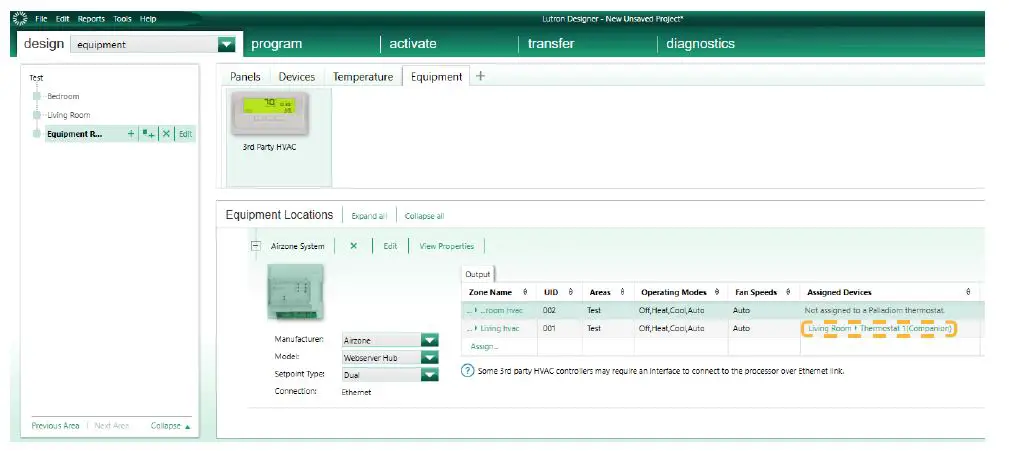
Task: Open the Setpoint Type dropdown
Action: (429, 374)
